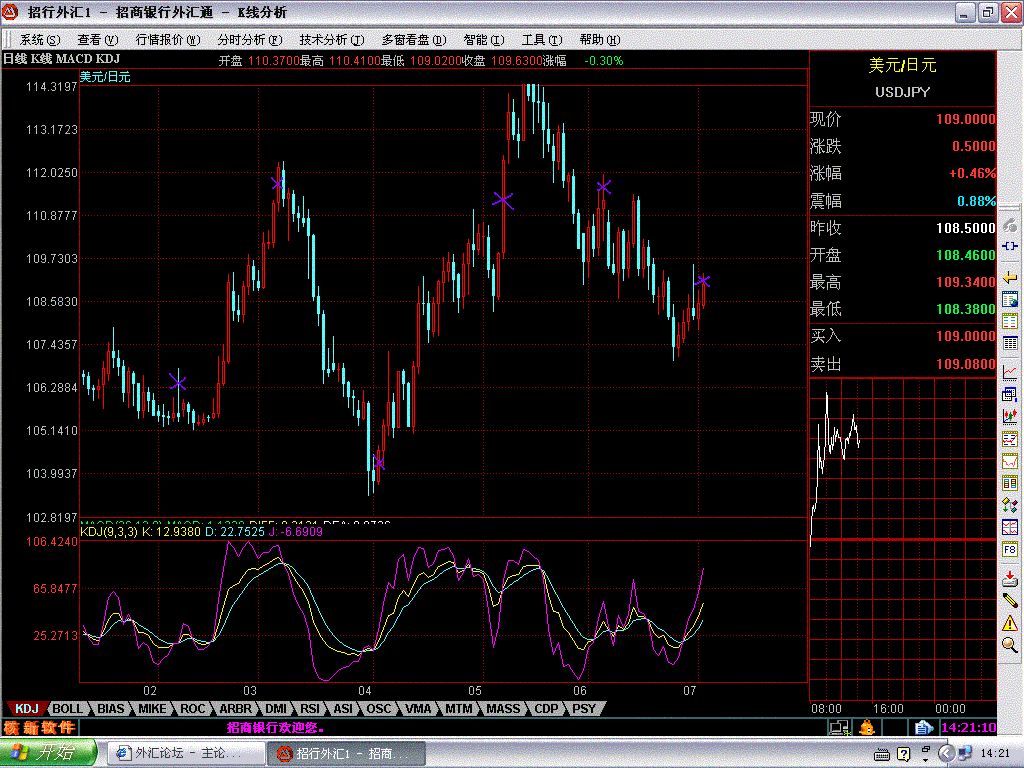Viewport: 1024px width, 768px height.
Task: Open the 行情报价 menu
Action: 159,40
